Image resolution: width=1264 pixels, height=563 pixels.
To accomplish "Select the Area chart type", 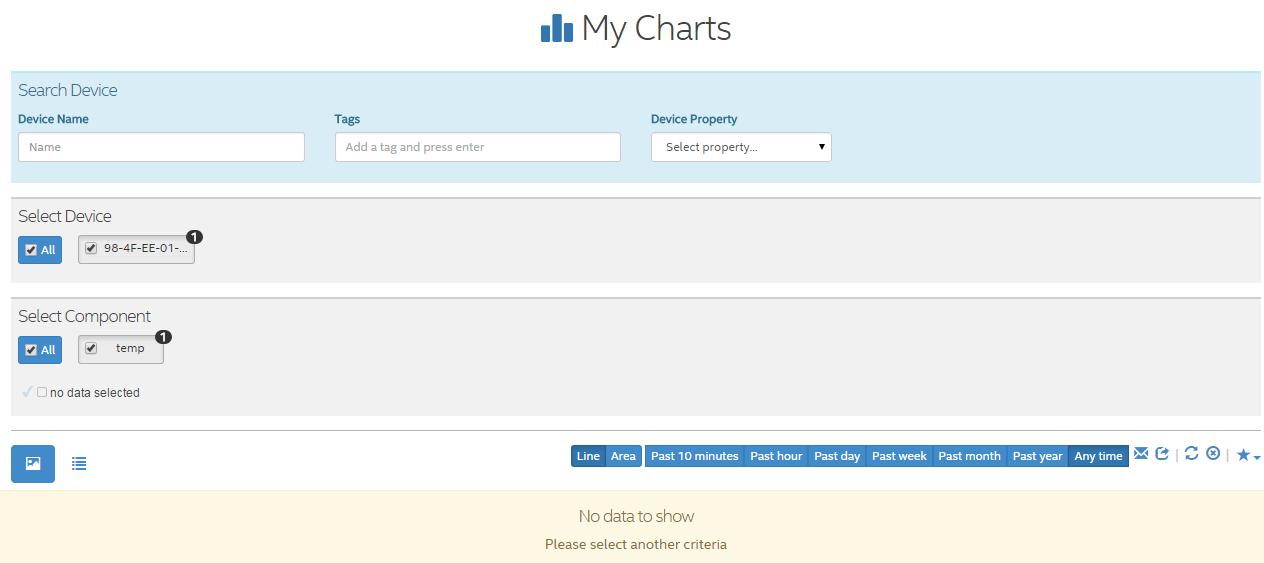I will (623, 456).
